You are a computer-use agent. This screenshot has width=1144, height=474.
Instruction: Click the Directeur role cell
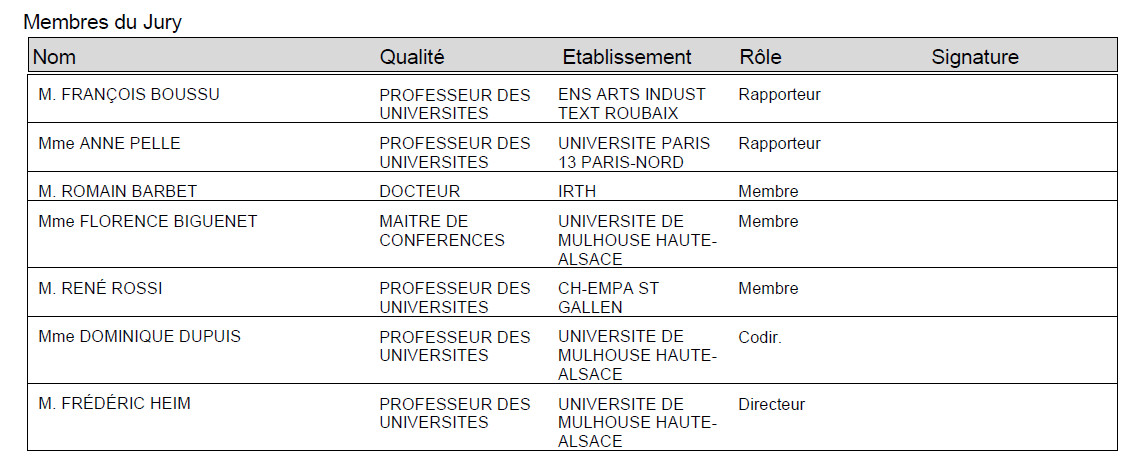(x=771, y=404)
